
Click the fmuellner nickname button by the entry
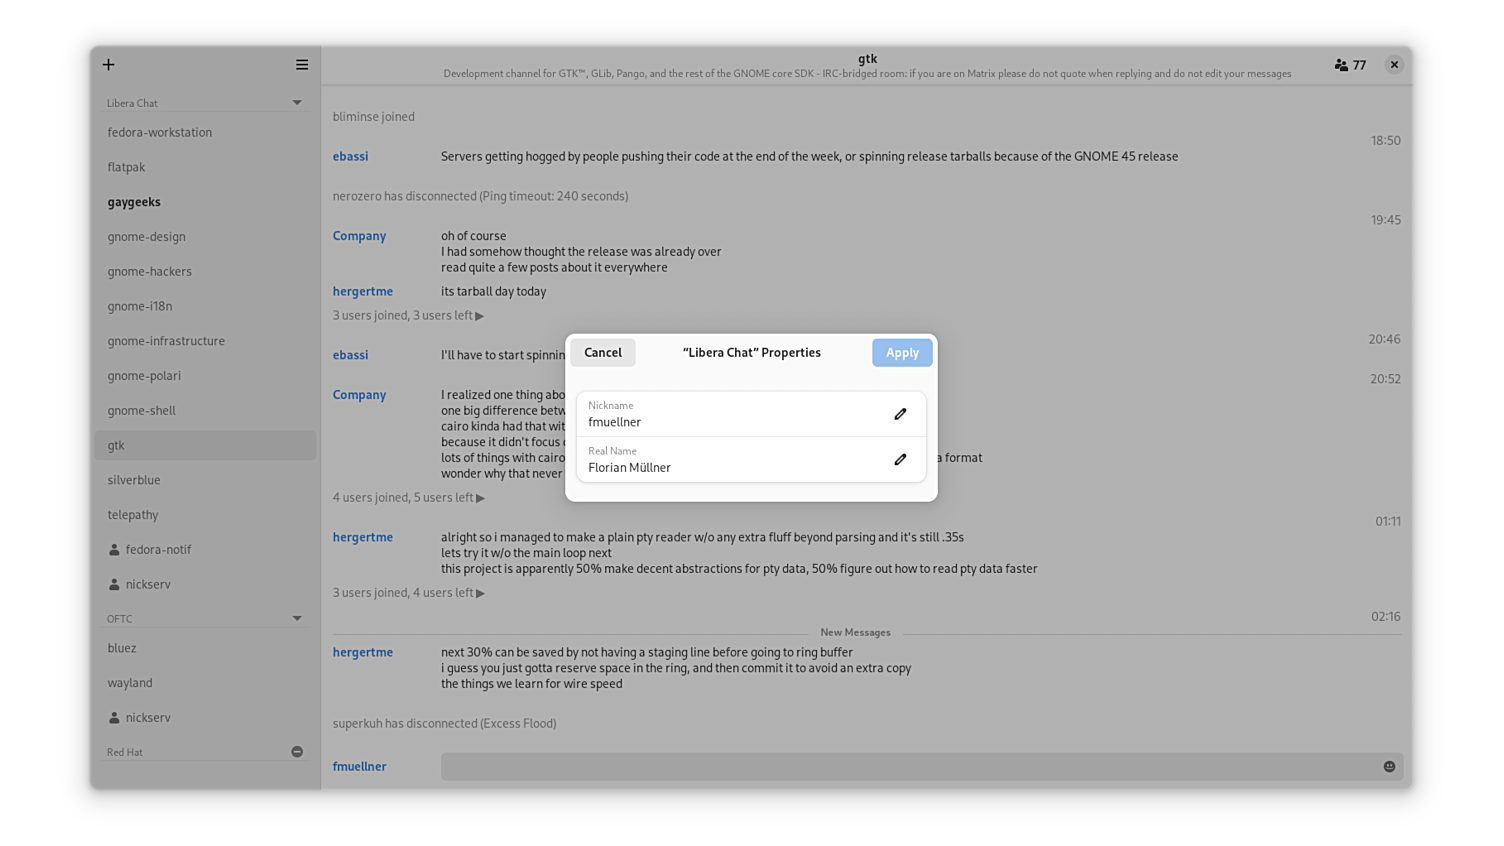[x=360, y=767]
